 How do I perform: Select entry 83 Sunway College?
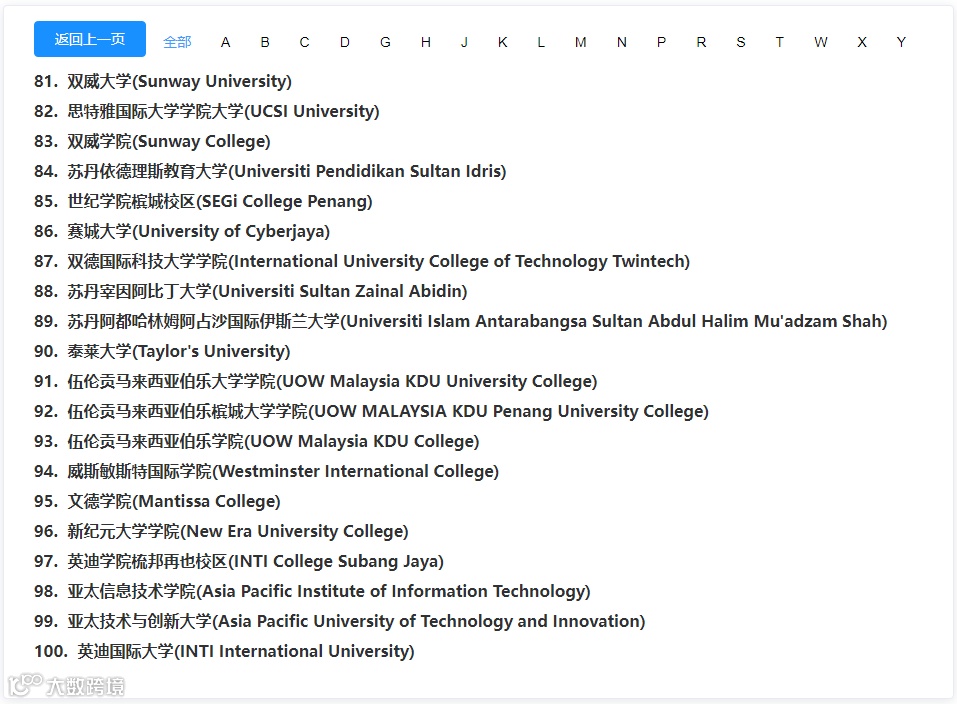point(153,141)
